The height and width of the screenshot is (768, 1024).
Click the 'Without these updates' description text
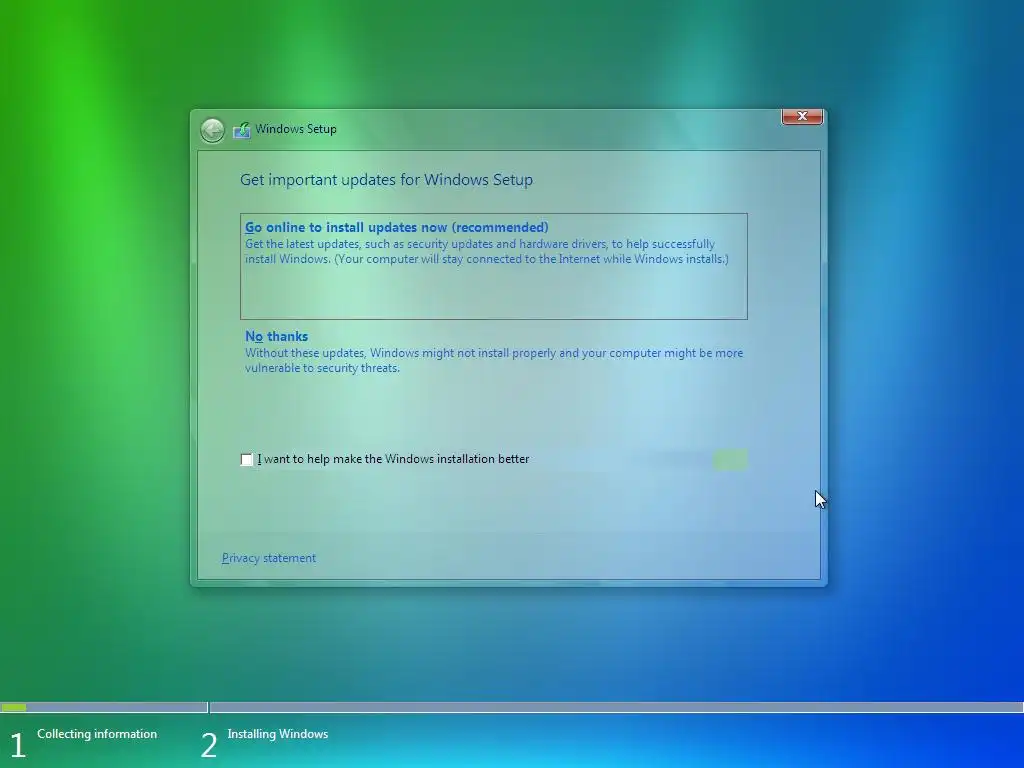point(494,360)
